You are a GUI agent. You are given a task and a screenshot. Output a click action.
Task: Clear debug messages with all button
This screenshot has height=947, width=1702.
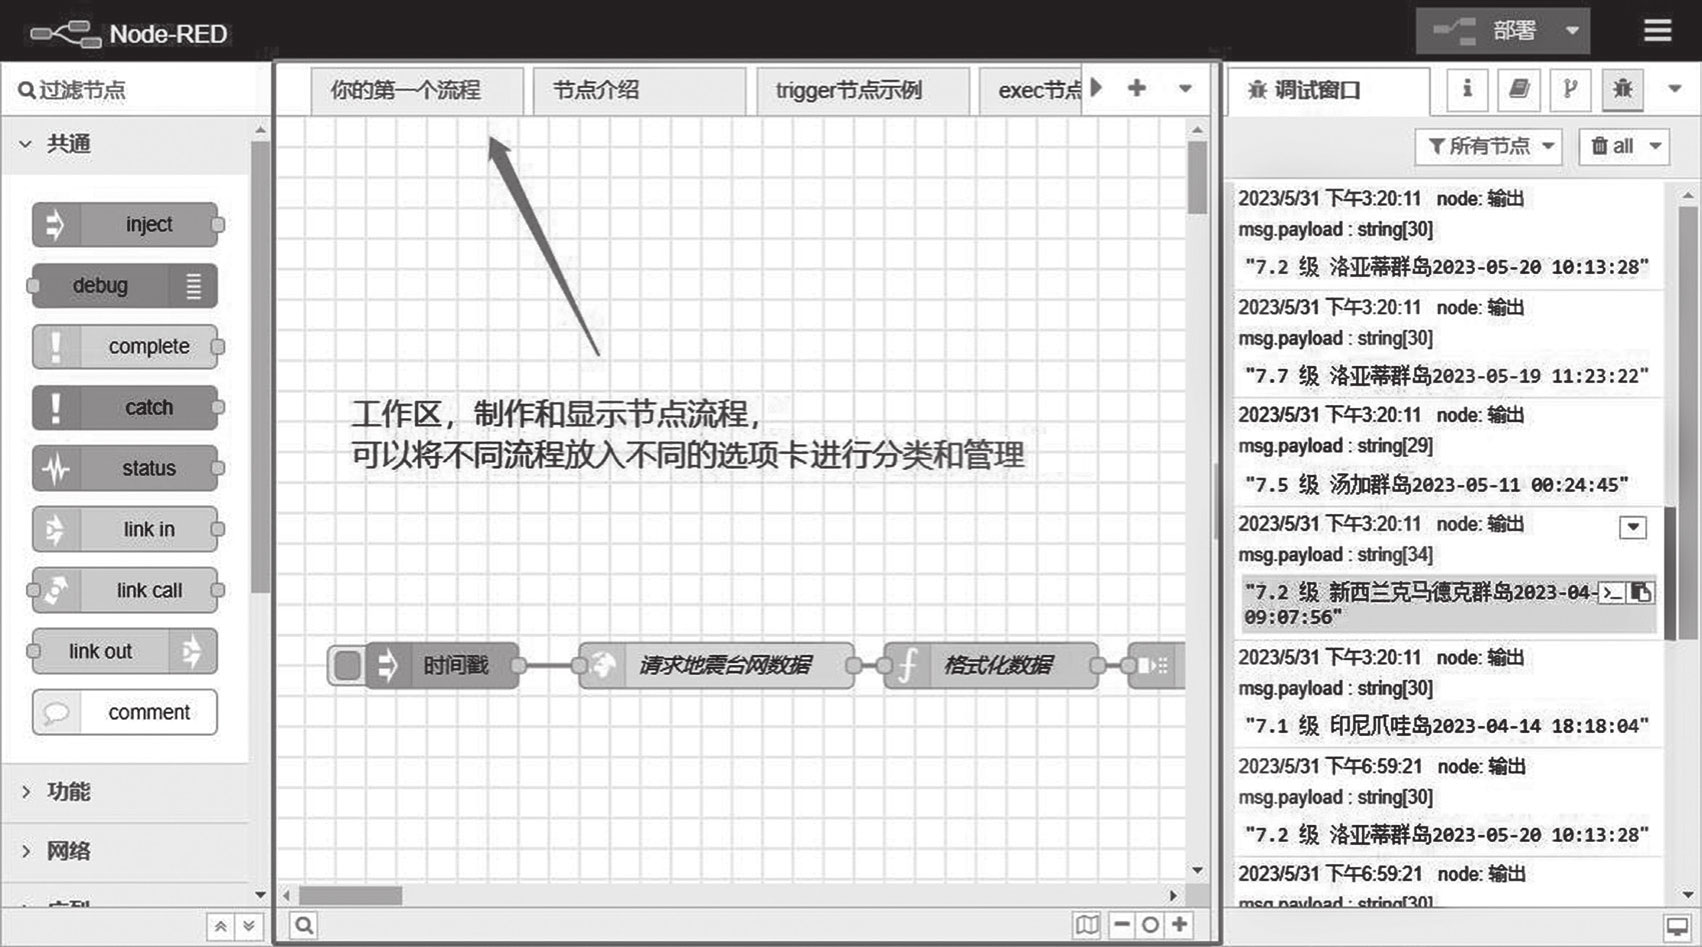click(x=1612, y=147)
